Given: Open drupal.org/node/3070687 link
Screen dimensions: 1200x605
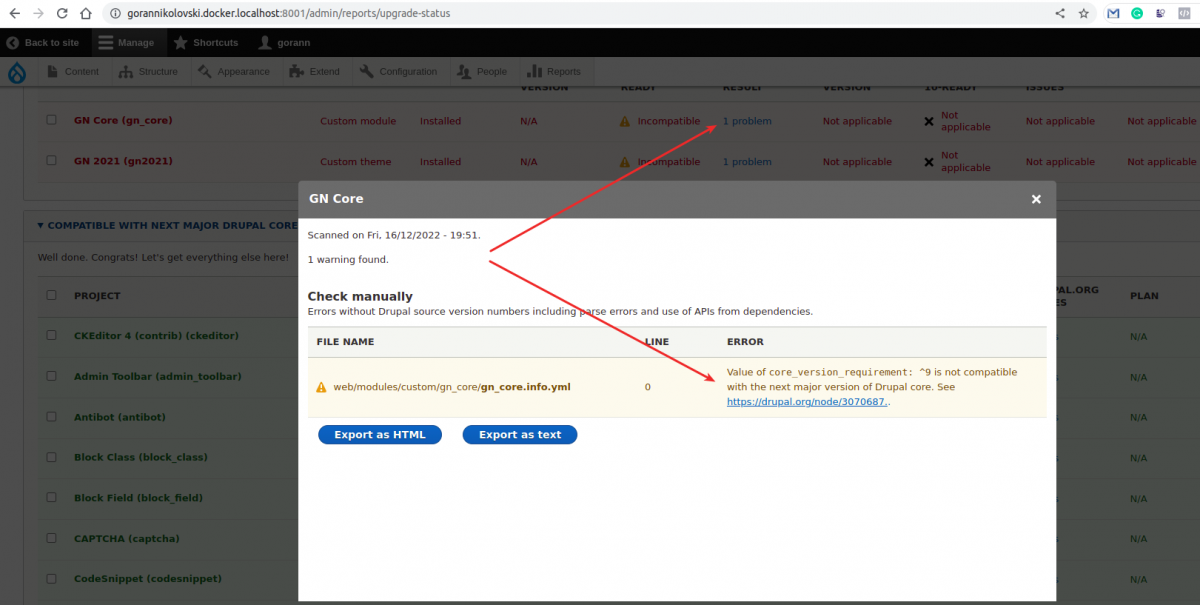Looking at the screenshot, I should [x=808, y=401].
